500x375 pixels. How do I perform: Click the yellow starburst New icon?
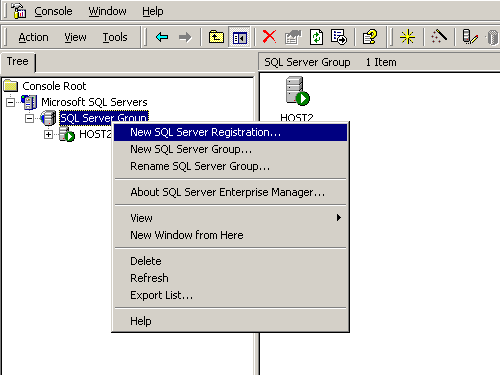pyautogui.click(x=407, y=37)
